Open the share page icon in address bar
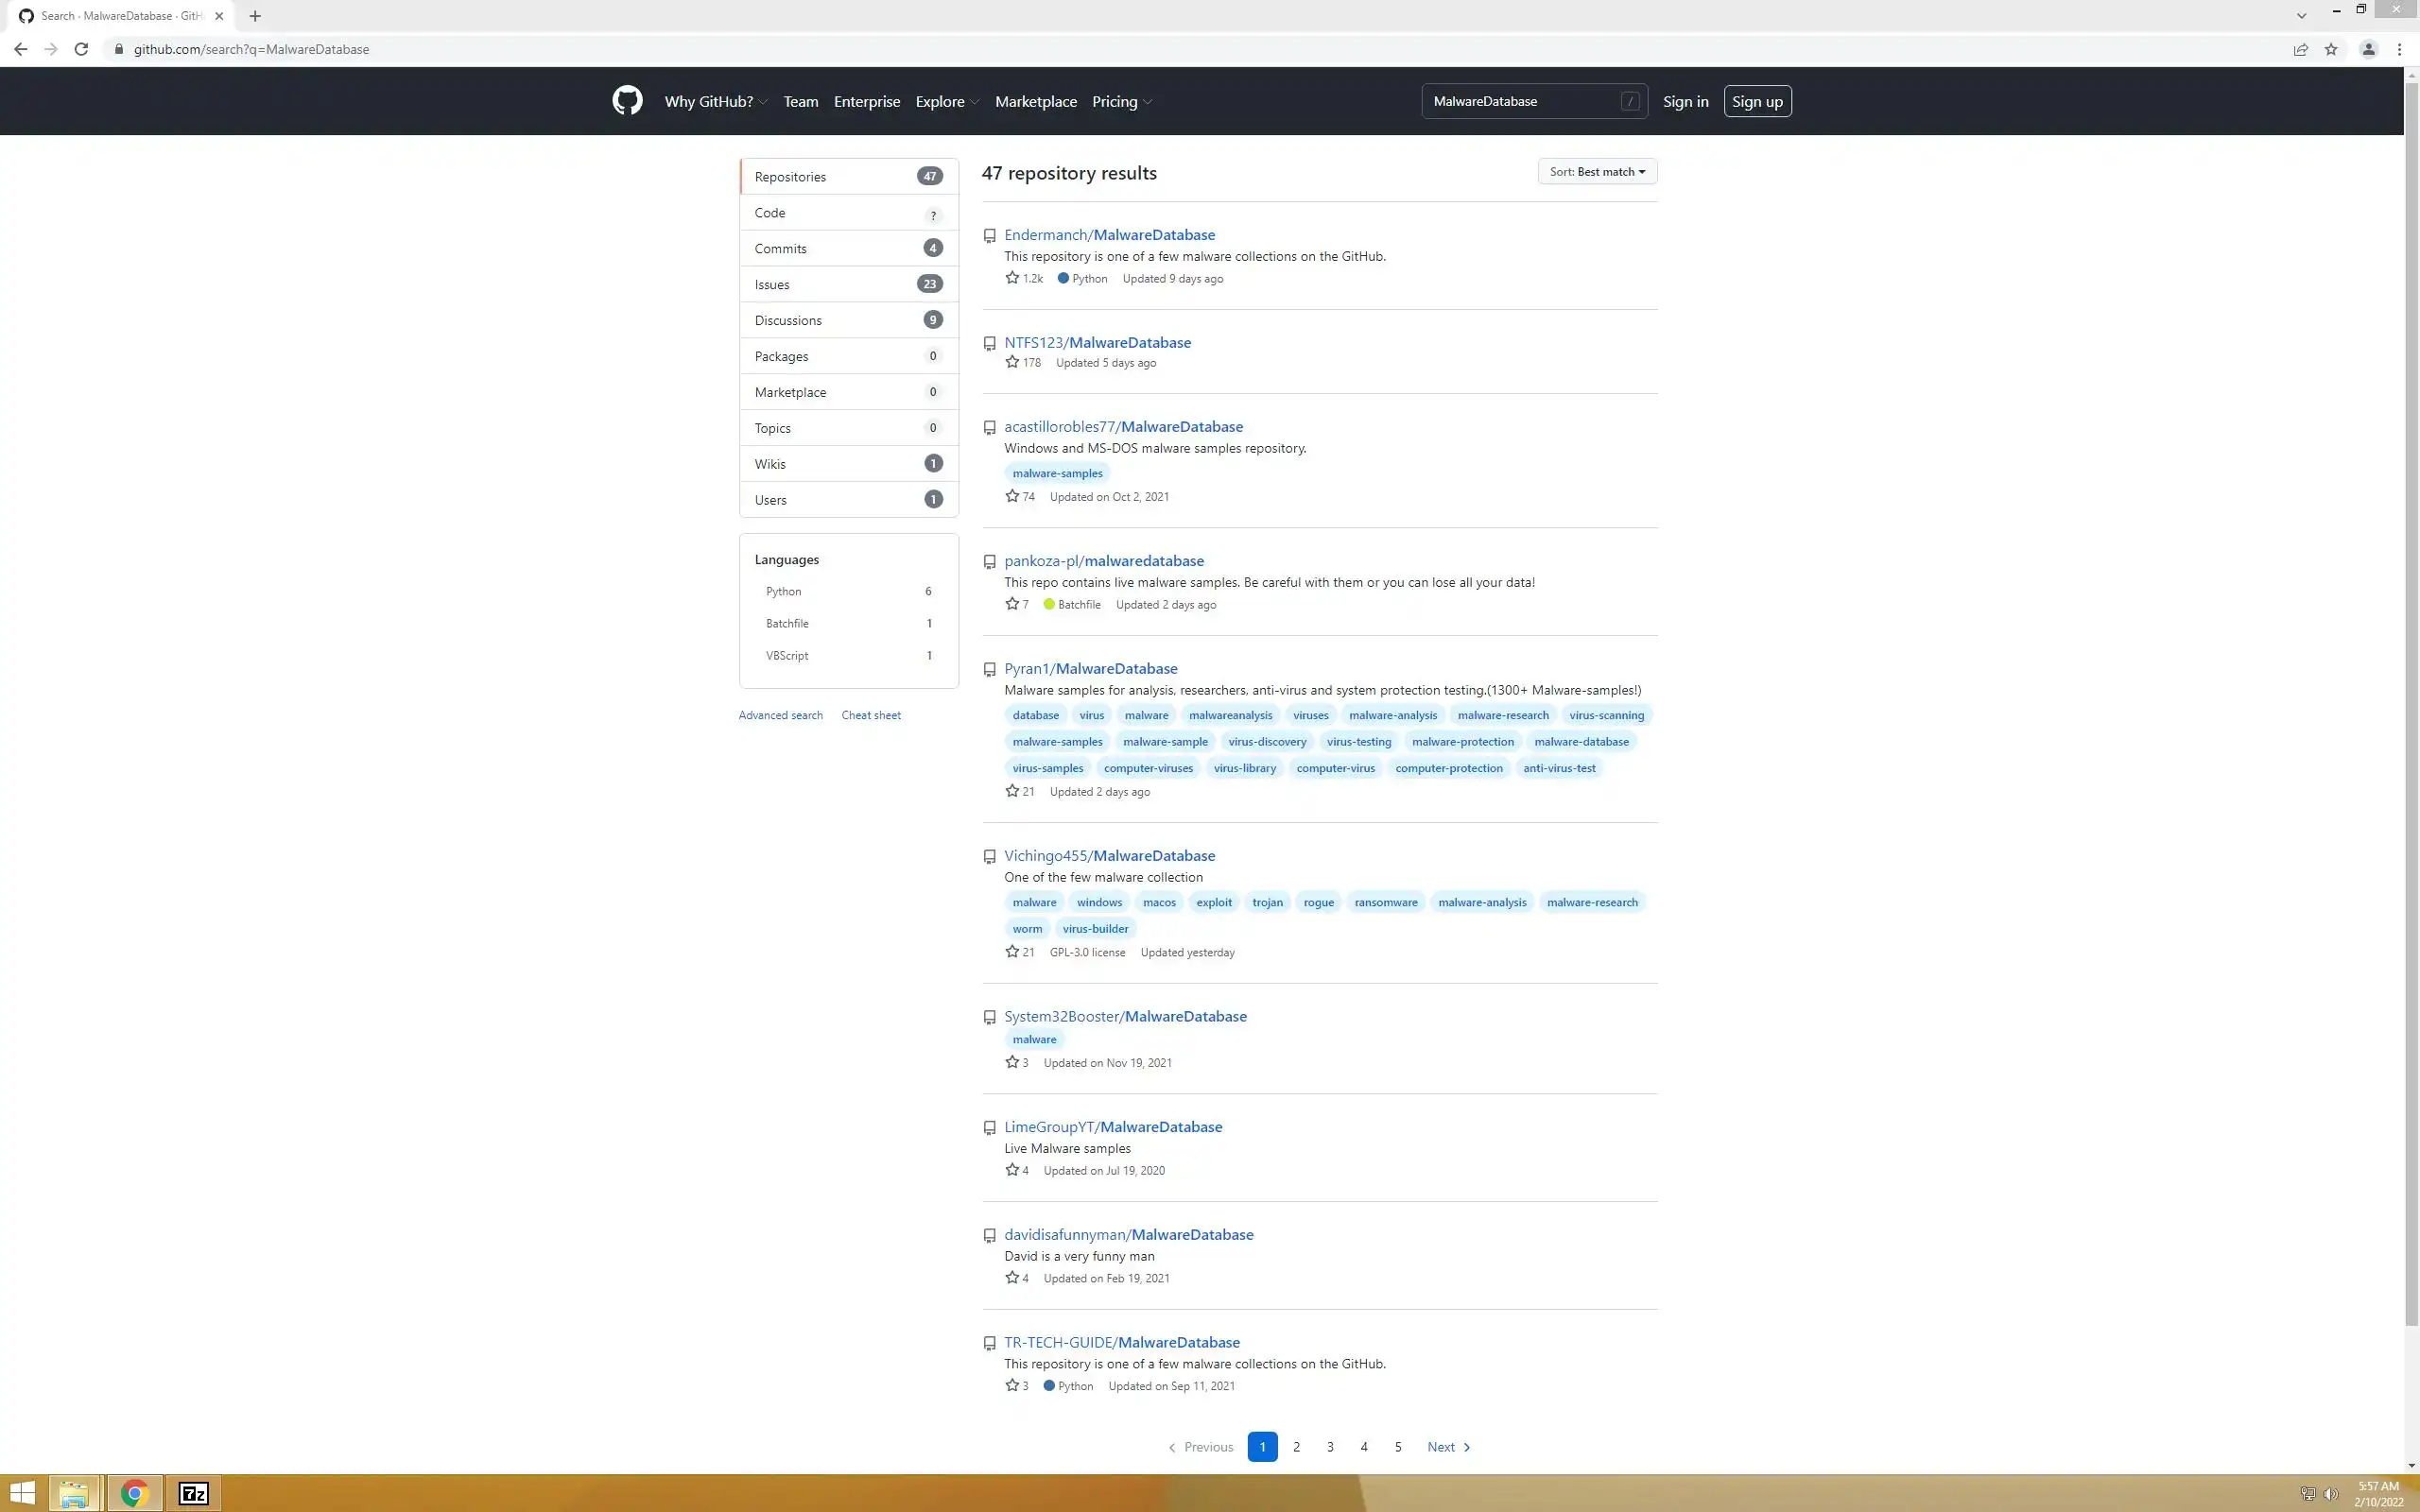This screenshot has height=1512, width=2420. [2300, 49]
